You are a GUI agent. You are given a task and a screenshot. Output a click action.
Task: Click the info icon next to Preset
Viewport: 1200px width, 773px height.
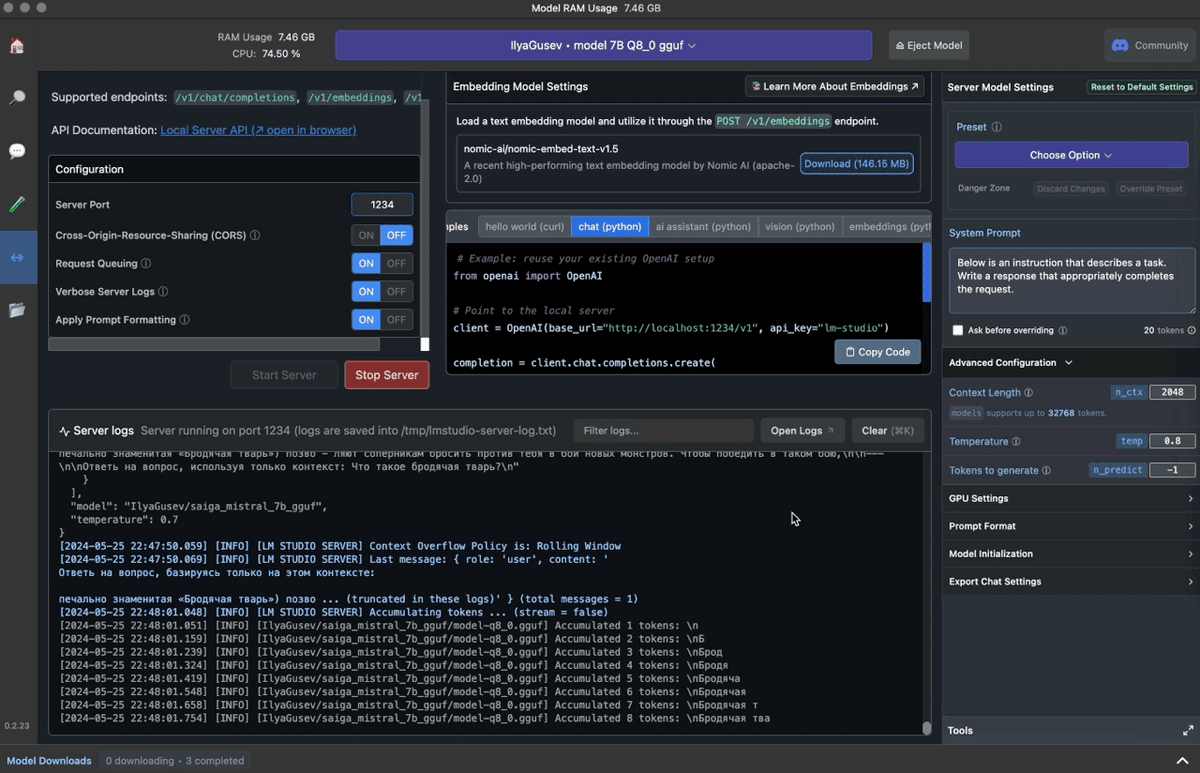click(997, 127)
